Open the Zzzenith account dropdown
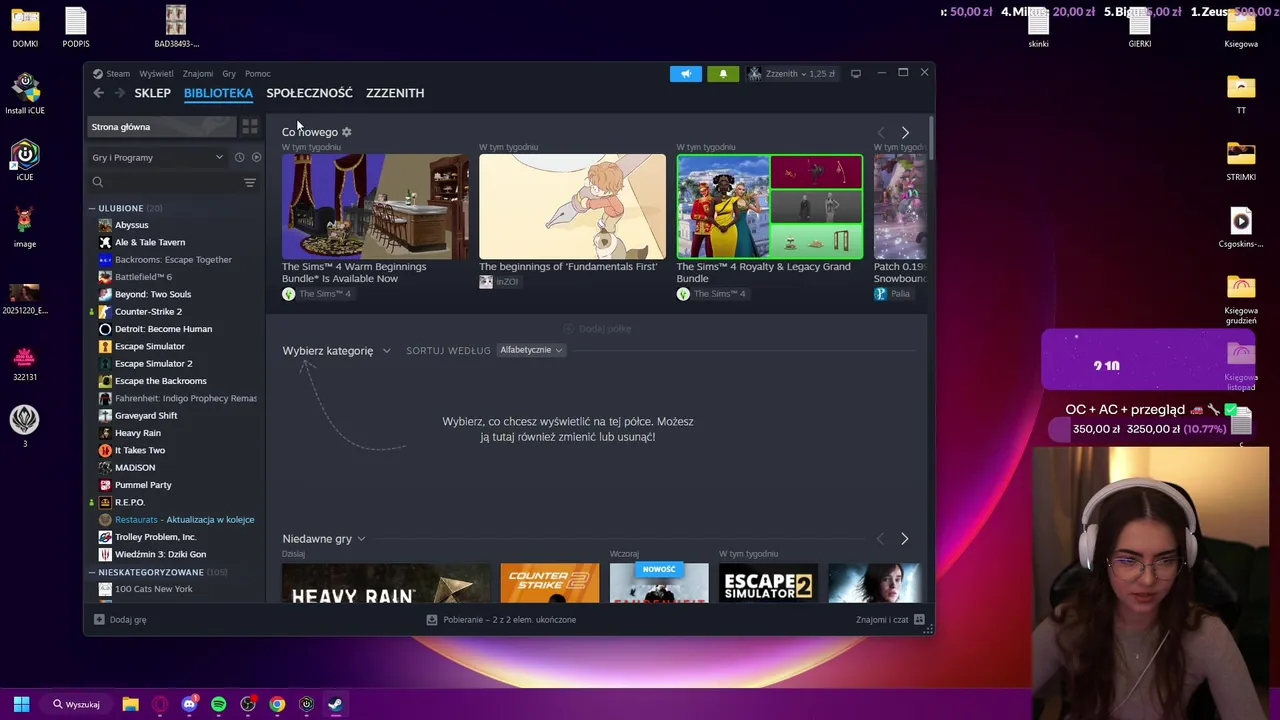The height and width of the screenshot is (720, 1280). (x=792, y=73)
